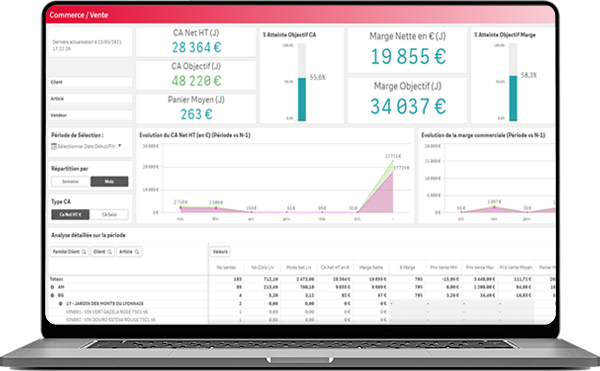The height and width of the screenshot is (371, 600).
Task: Click the 1 897 € label in margin chart
Action: [494, 202]
